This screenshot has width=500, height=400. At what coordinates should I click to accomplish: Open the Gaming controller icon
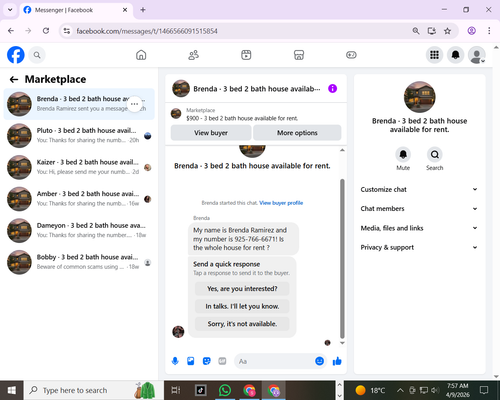[x=351, y=55]
